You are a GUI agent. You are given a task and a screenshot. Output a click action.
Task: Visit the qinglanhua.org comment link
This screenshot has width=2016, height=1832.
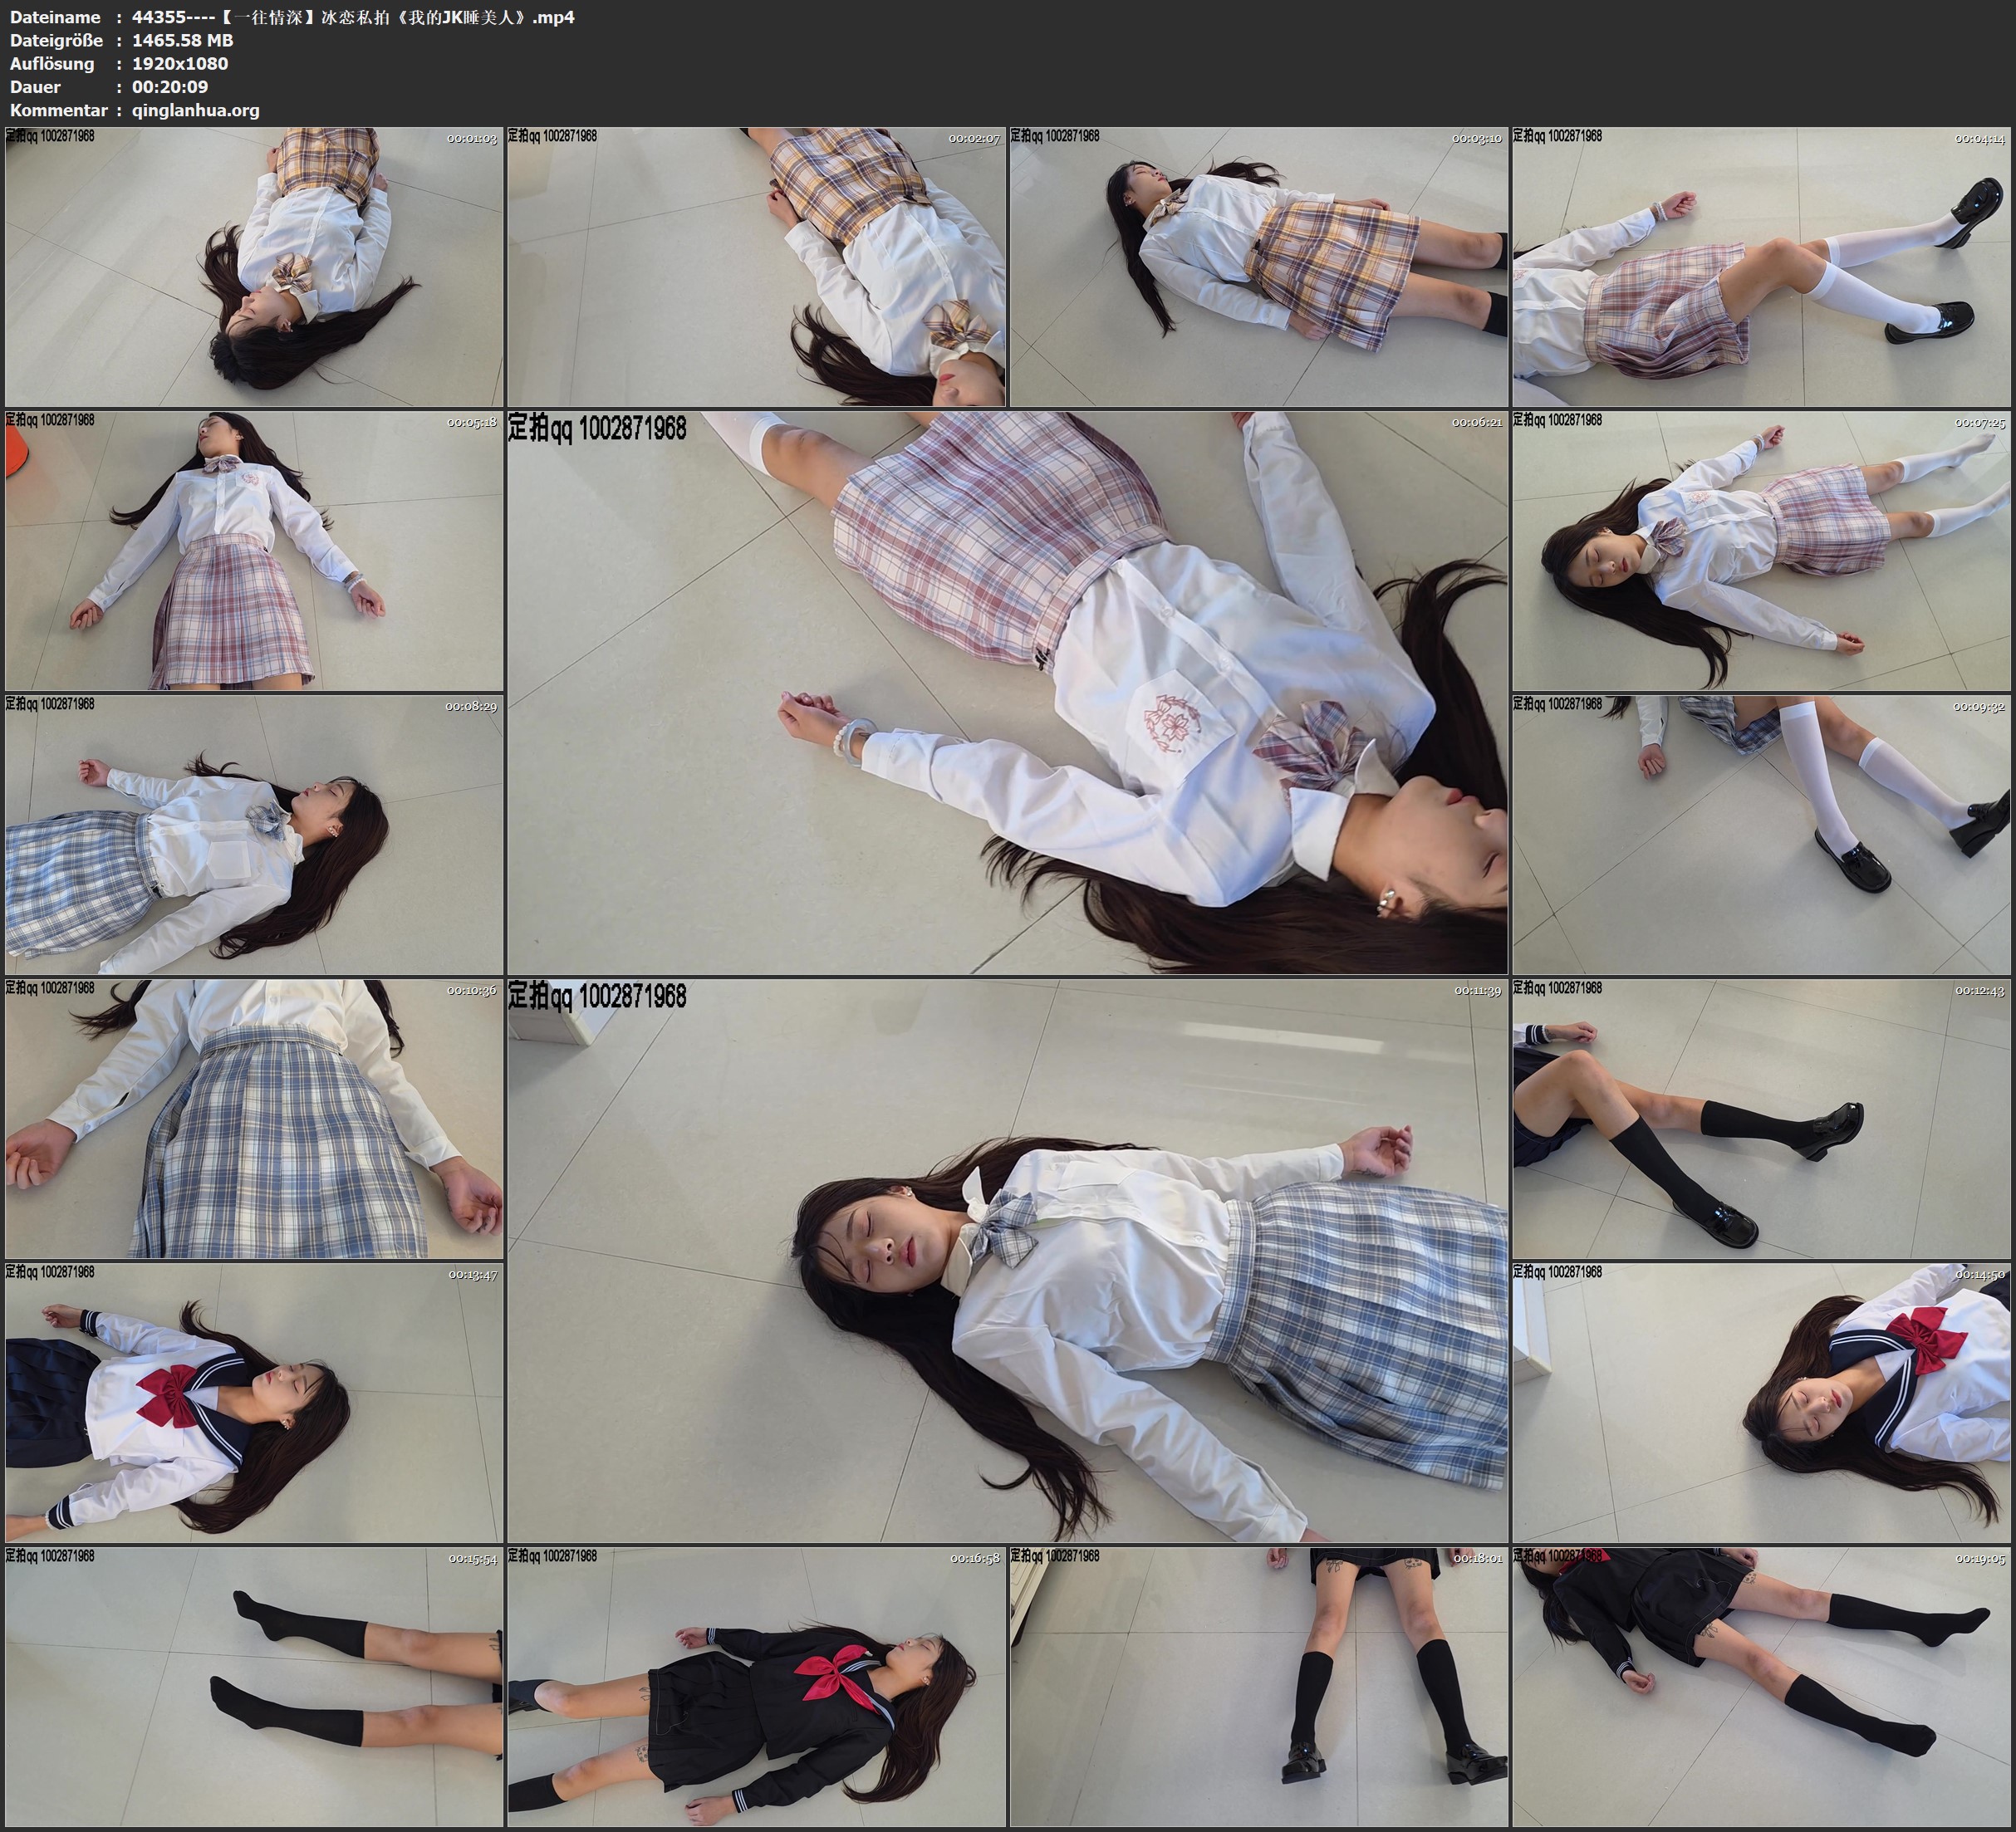194,111
